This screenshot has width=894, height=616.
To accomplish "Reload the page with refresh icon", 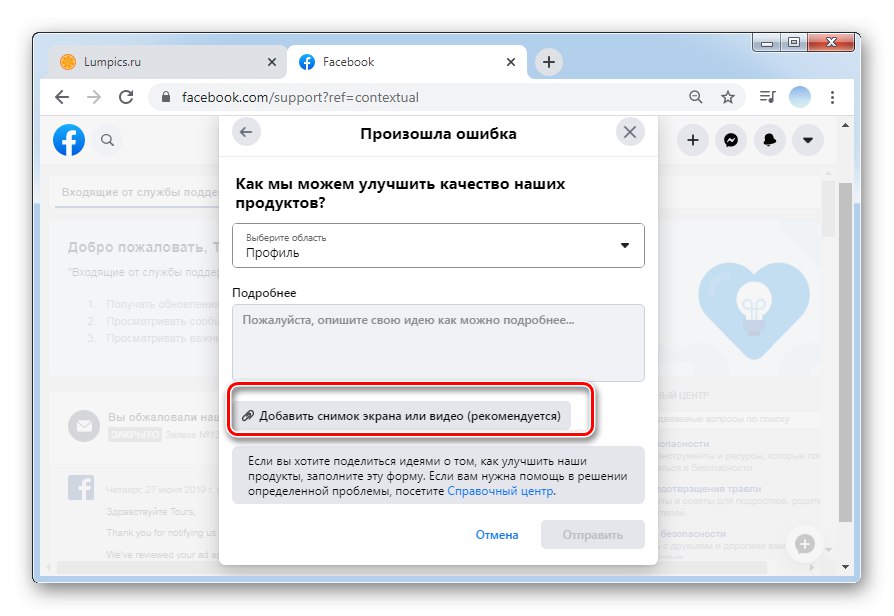I will (x=126, y=98).
